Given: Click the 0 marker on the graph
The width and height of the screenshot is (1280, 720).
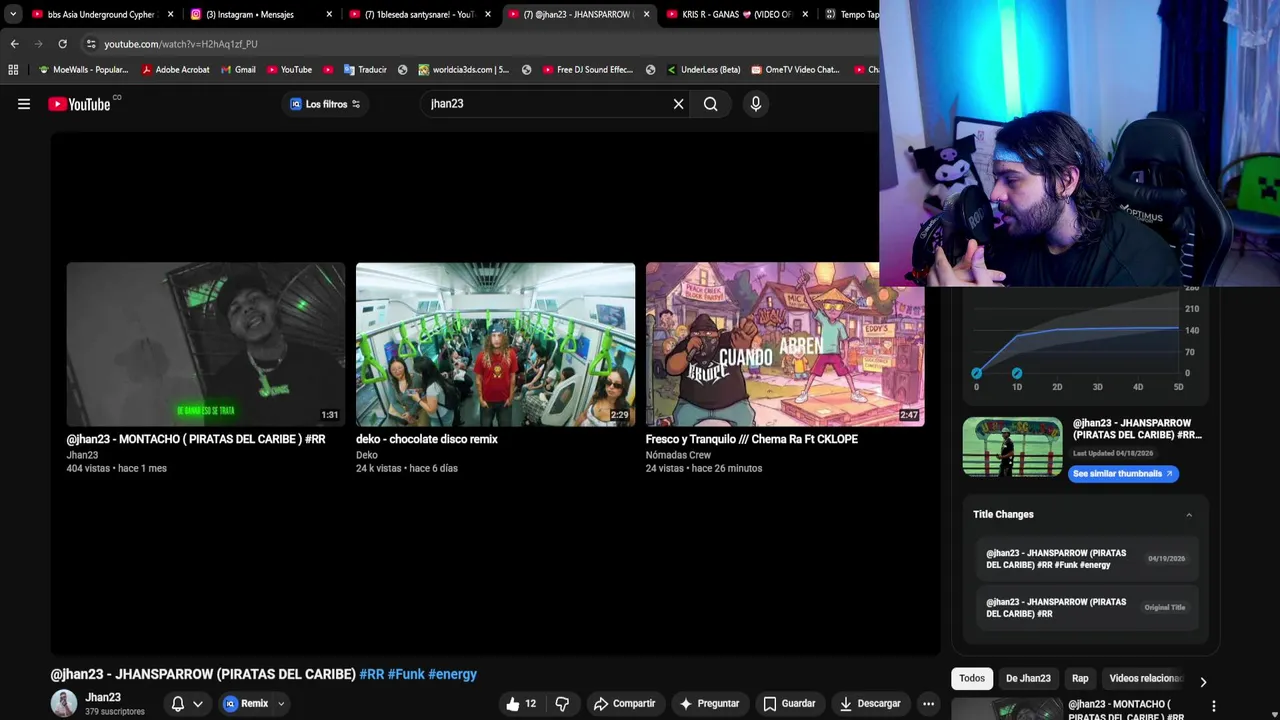Looking at the screenshot, I should 977,374.
